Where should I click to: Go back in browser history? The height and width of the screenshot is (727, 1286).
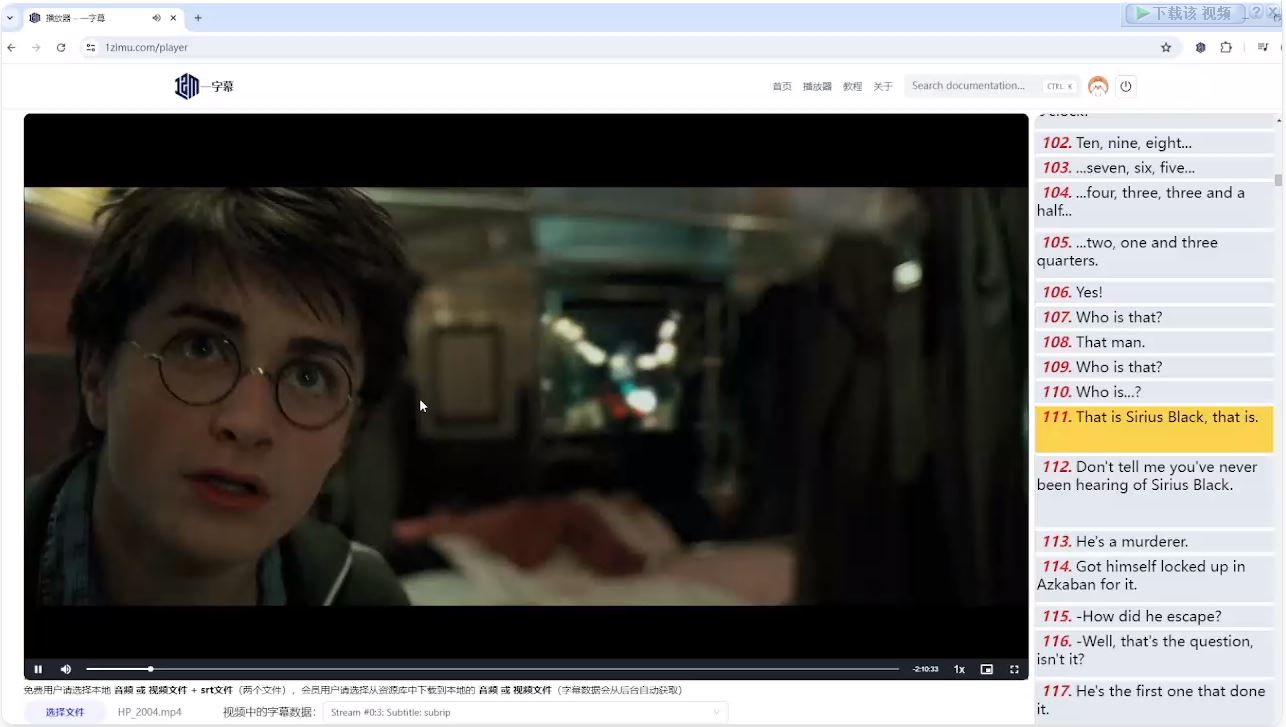pos(12,47)
